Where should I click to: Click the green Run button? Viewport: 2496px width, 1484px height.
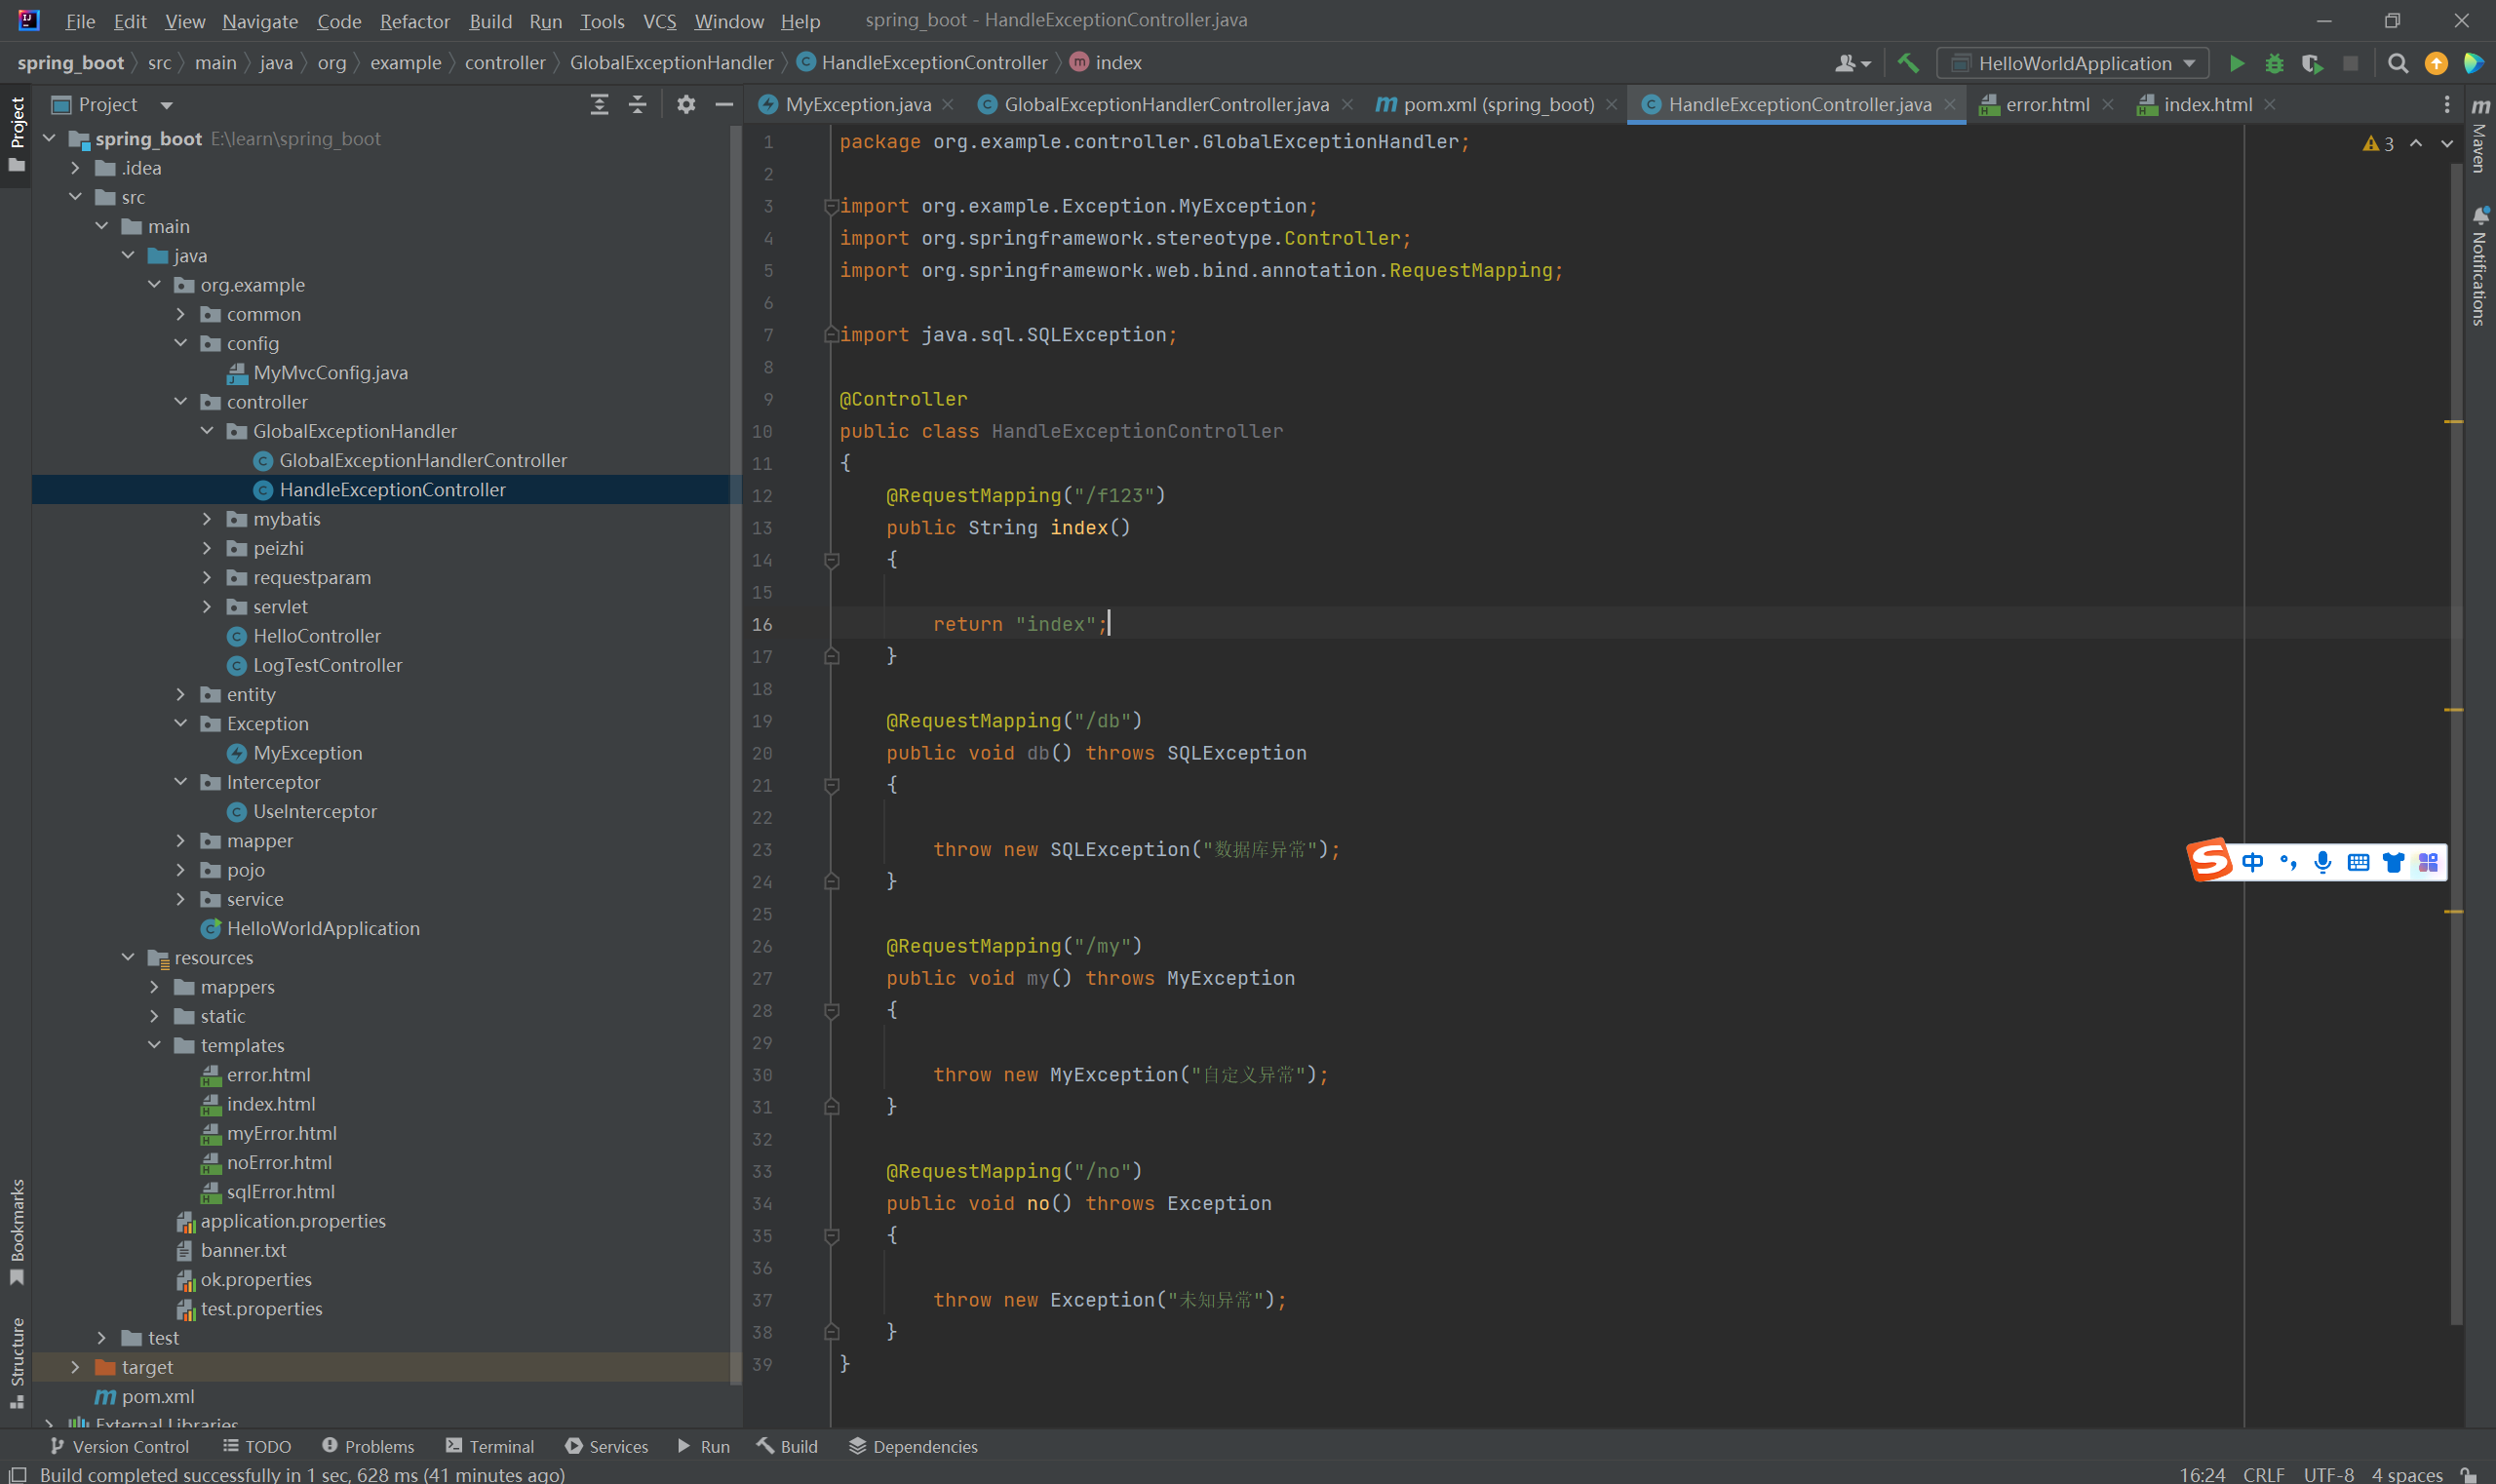click(x=2236, y=63)
